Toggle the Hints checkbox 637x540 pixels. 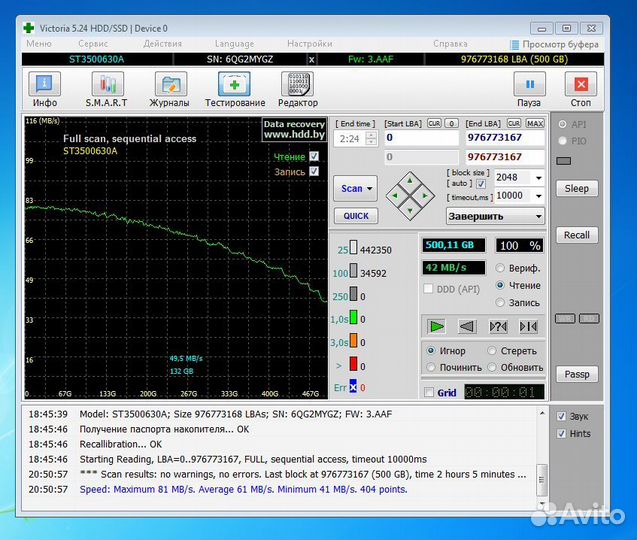tap(561, 434)
